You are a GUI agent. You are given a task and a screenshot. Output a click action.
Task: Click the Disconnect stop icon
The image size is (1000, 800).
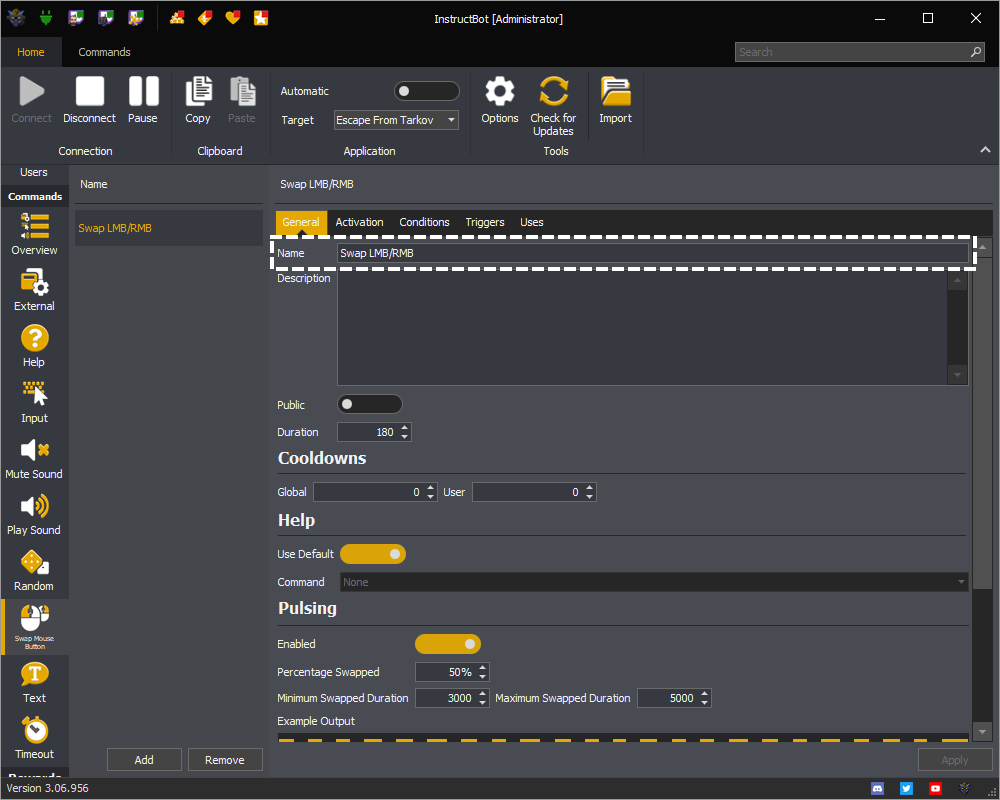pyautogui.click(x=89, y=92)
